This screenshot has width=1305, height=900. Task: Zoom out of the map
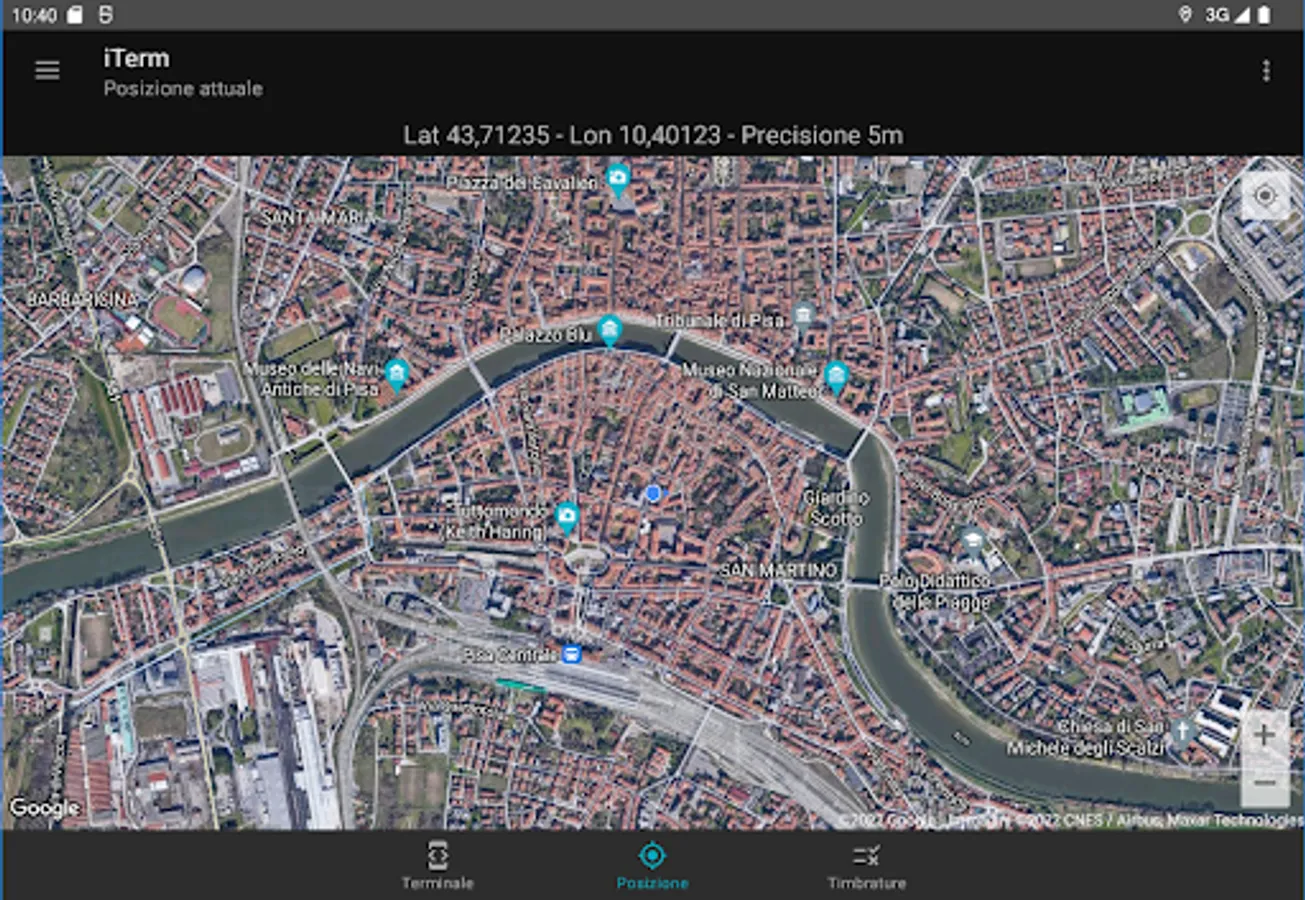1264,783
